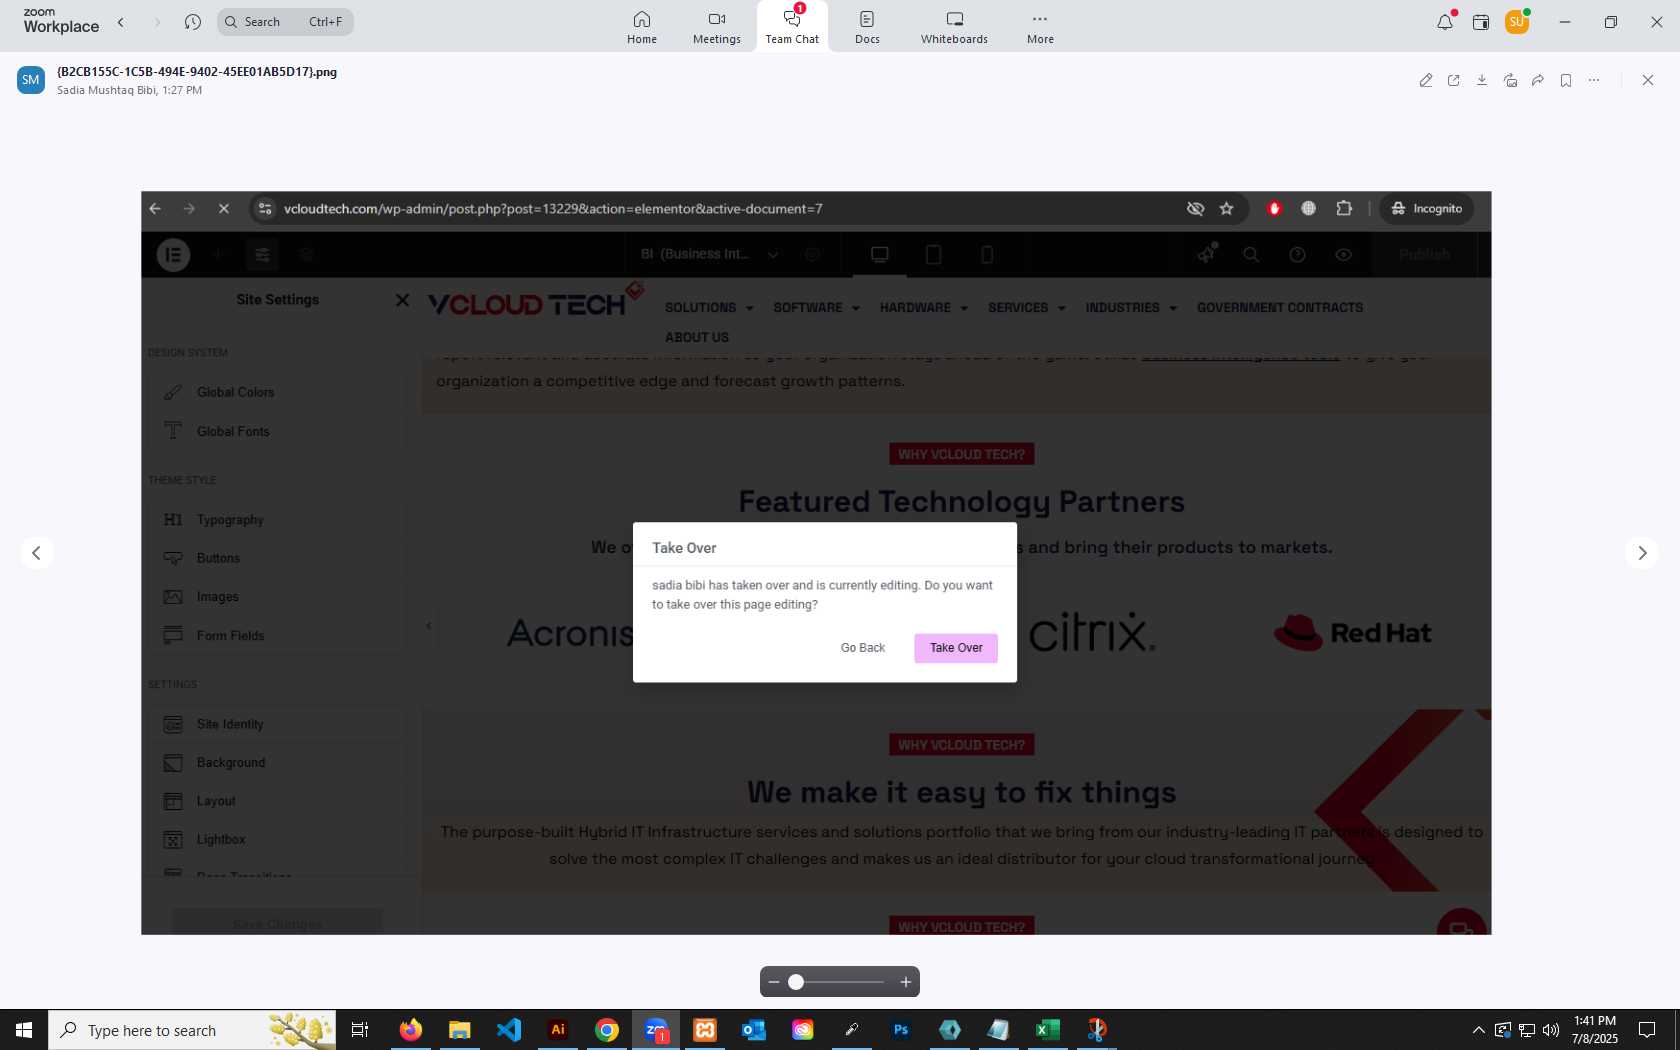The width and height of the screenshot is (1680, 1050).
Task: Edit the image with pencil icon
Action: click(x=1426, y=80)
